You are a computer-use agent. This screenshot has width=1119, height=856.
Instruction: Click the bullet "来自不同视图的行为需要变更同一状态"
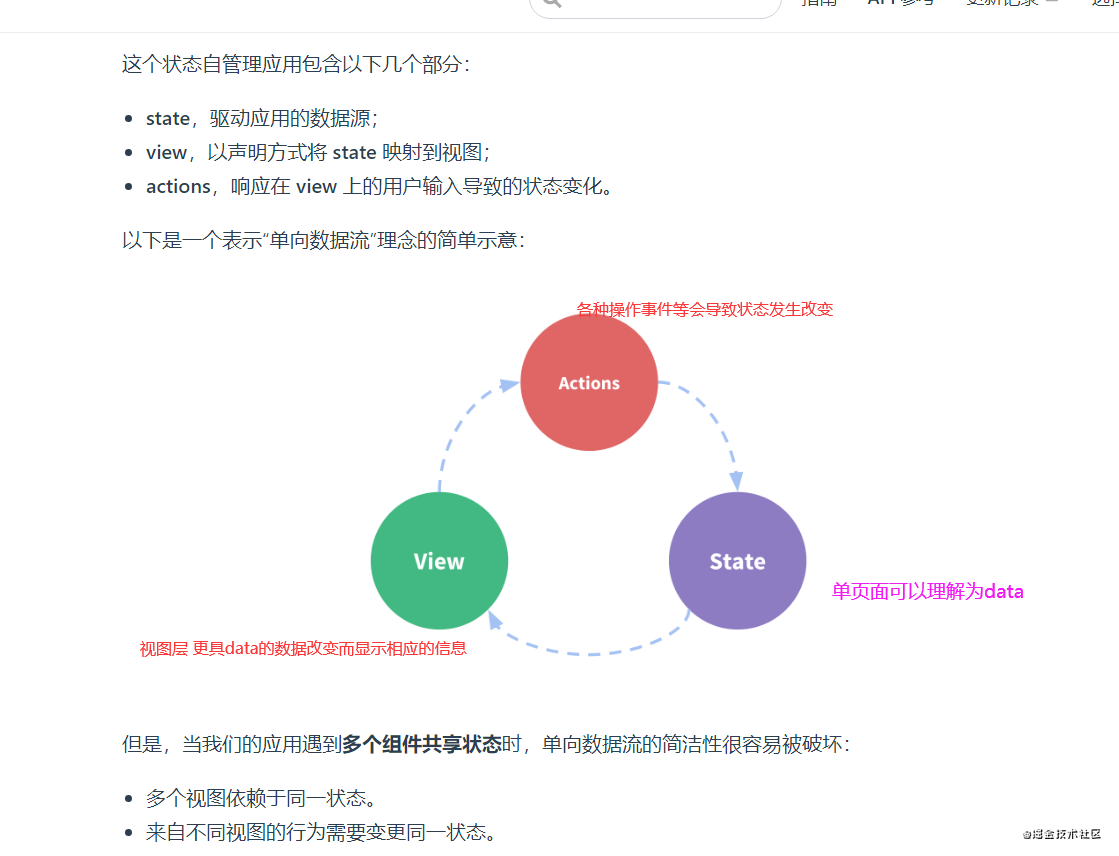(320, 832)
